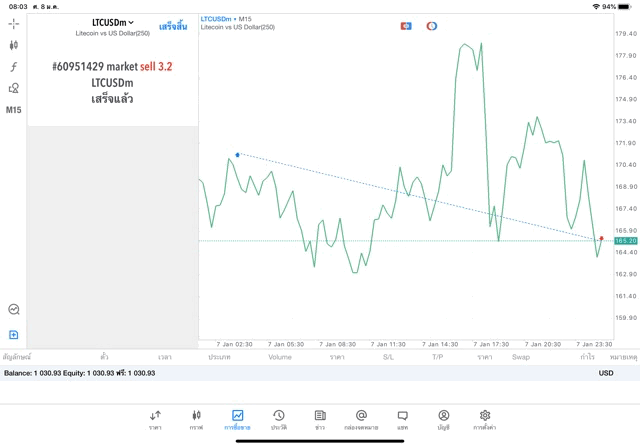
Task: Click the เวลา (Time) column header
Action: click(164, 357)
